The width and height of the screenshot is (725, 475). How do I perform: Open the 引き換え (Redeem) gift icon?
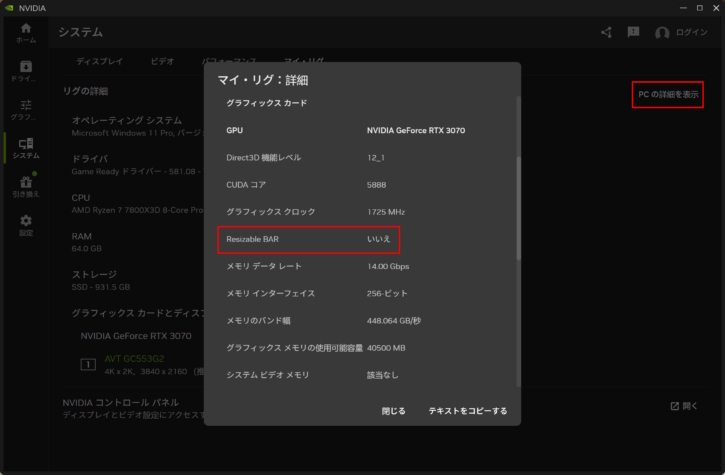pos(25,186)
